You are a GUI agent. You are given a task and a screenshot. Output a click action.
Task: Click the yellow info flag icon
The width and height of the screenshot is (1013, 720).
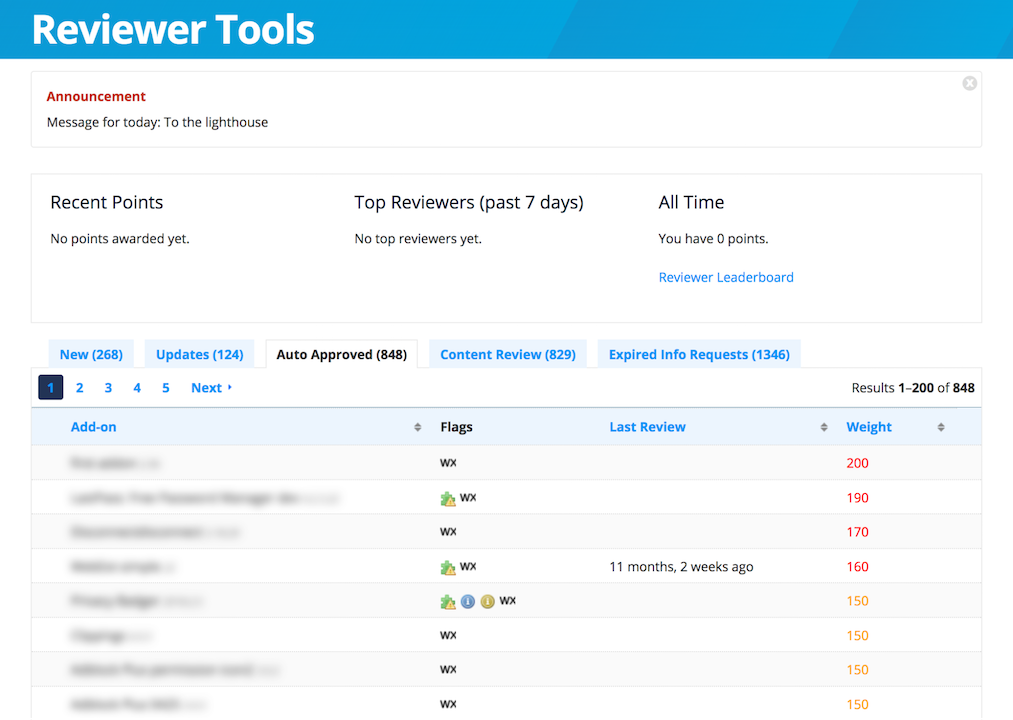point(487,602)
